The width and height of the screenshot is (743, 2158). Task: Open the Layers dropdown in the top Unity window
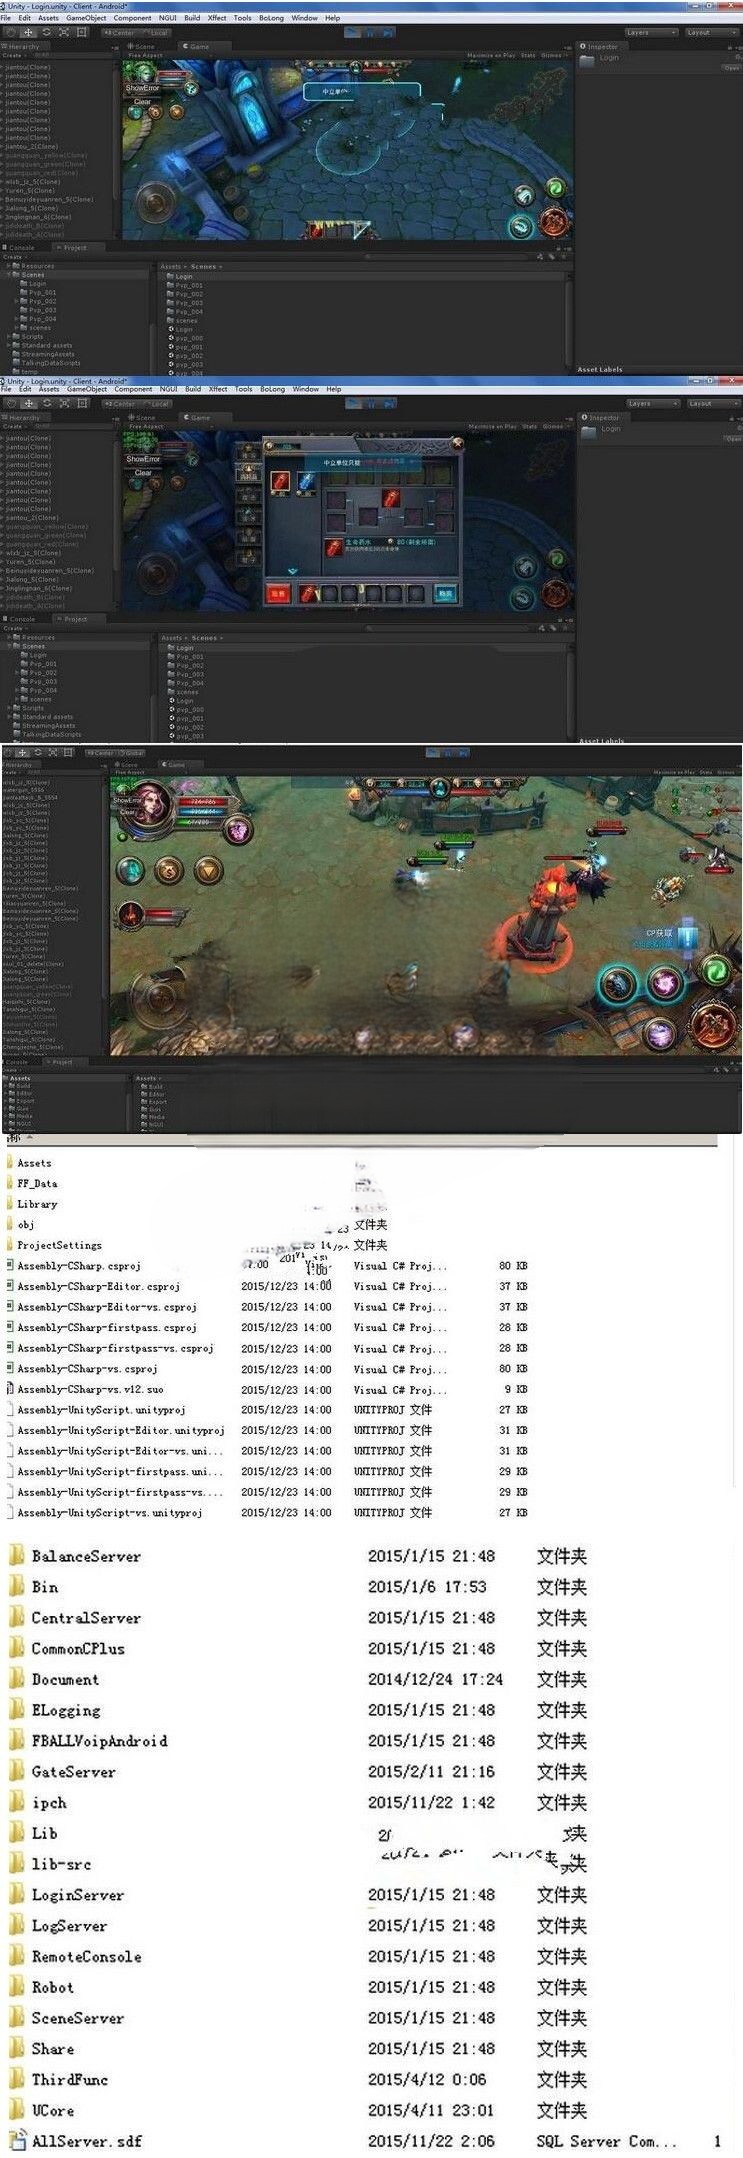tap(651, 32)
